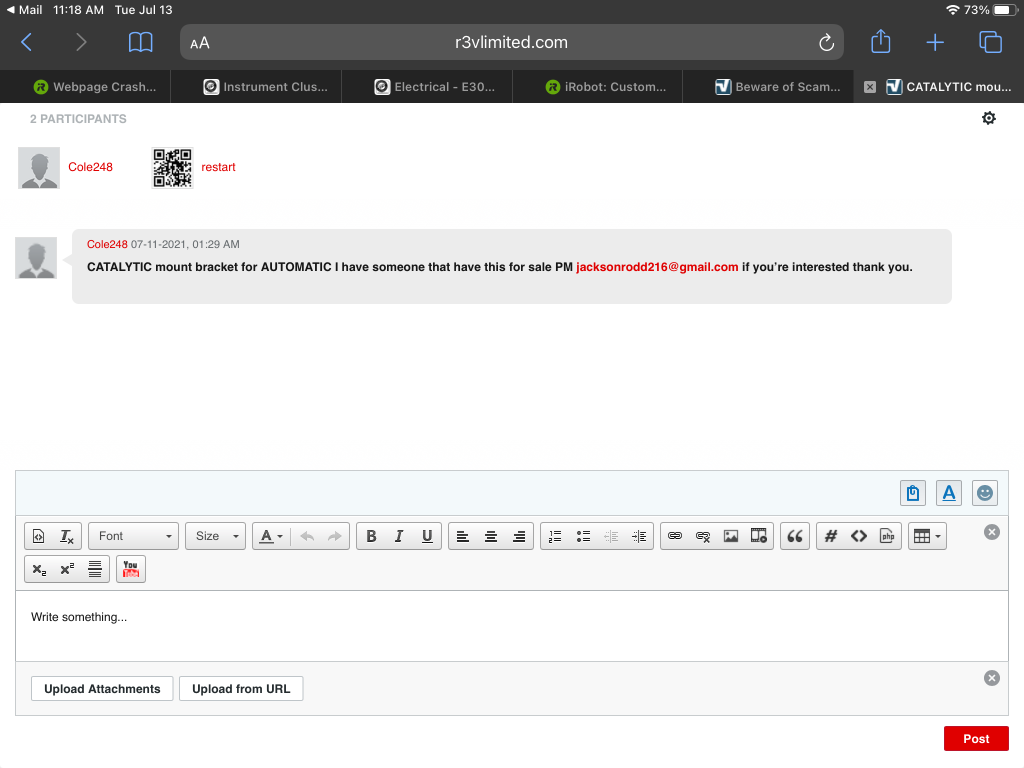This screenshot has height=768, width=1024.
Task: Toggle underline text formatting
Action: click(427, 536)
